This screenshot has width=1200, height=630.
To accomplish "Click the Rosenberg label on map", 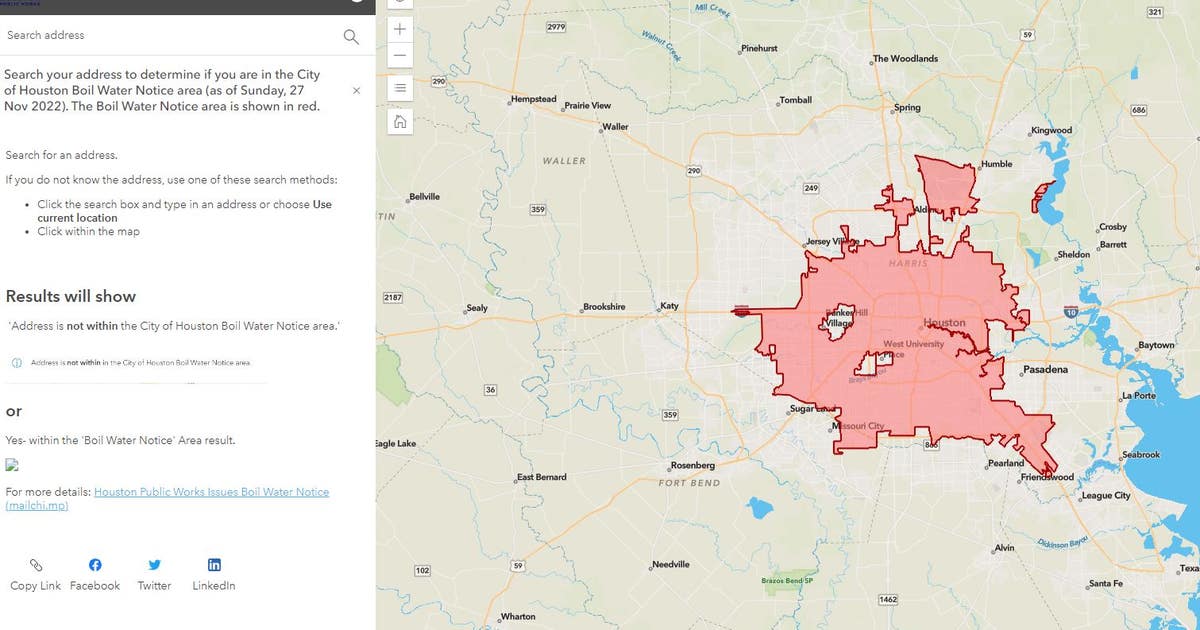I will pyautogui.click(x=692, y=465).
